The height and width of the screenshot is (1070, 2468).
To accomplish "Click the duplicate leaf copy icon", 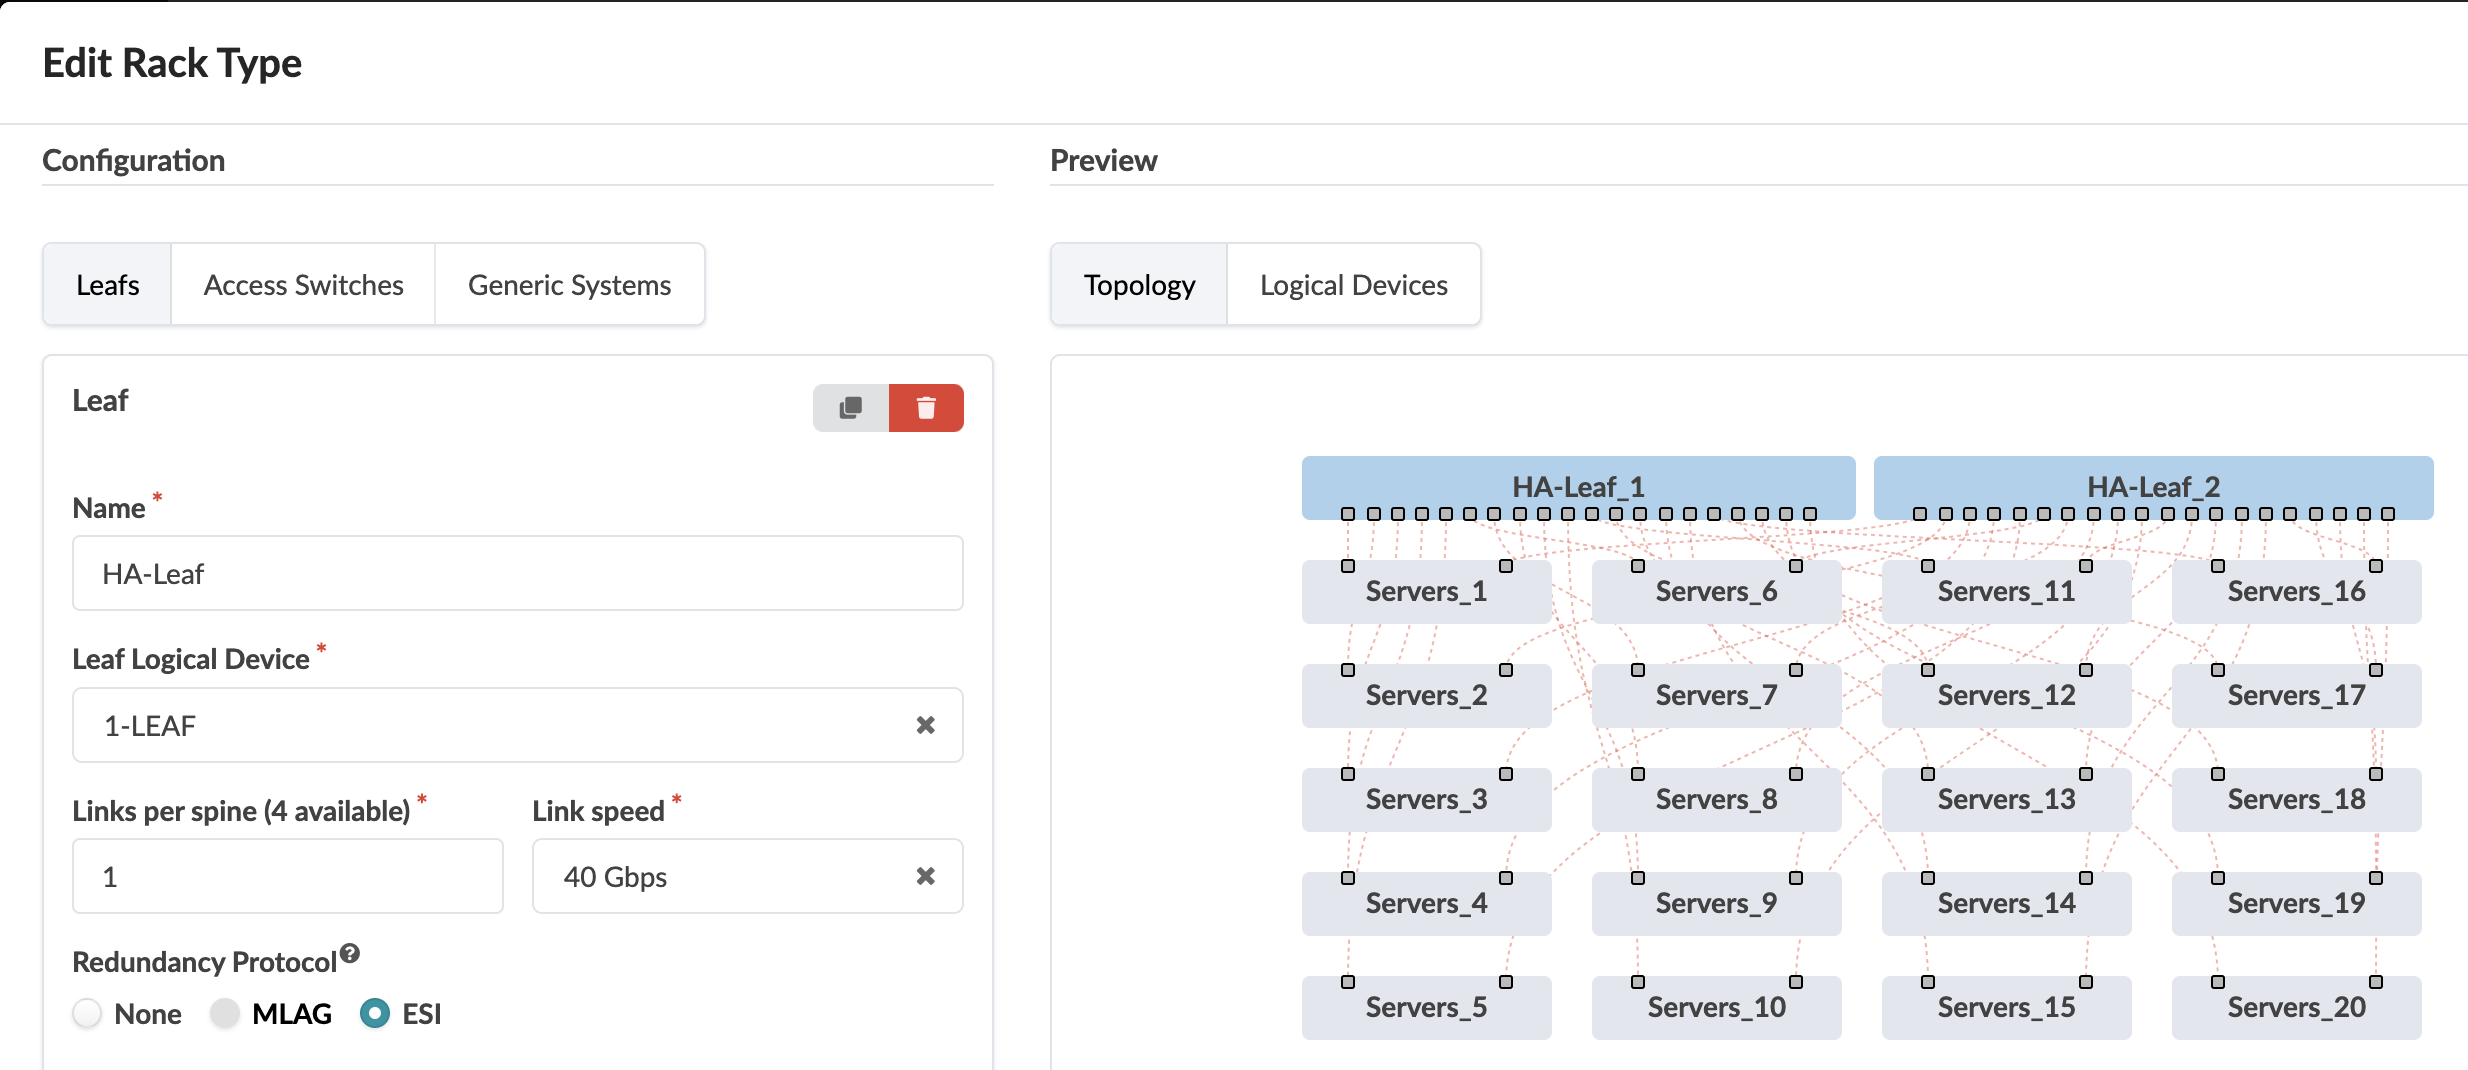I will coord(850,408).
